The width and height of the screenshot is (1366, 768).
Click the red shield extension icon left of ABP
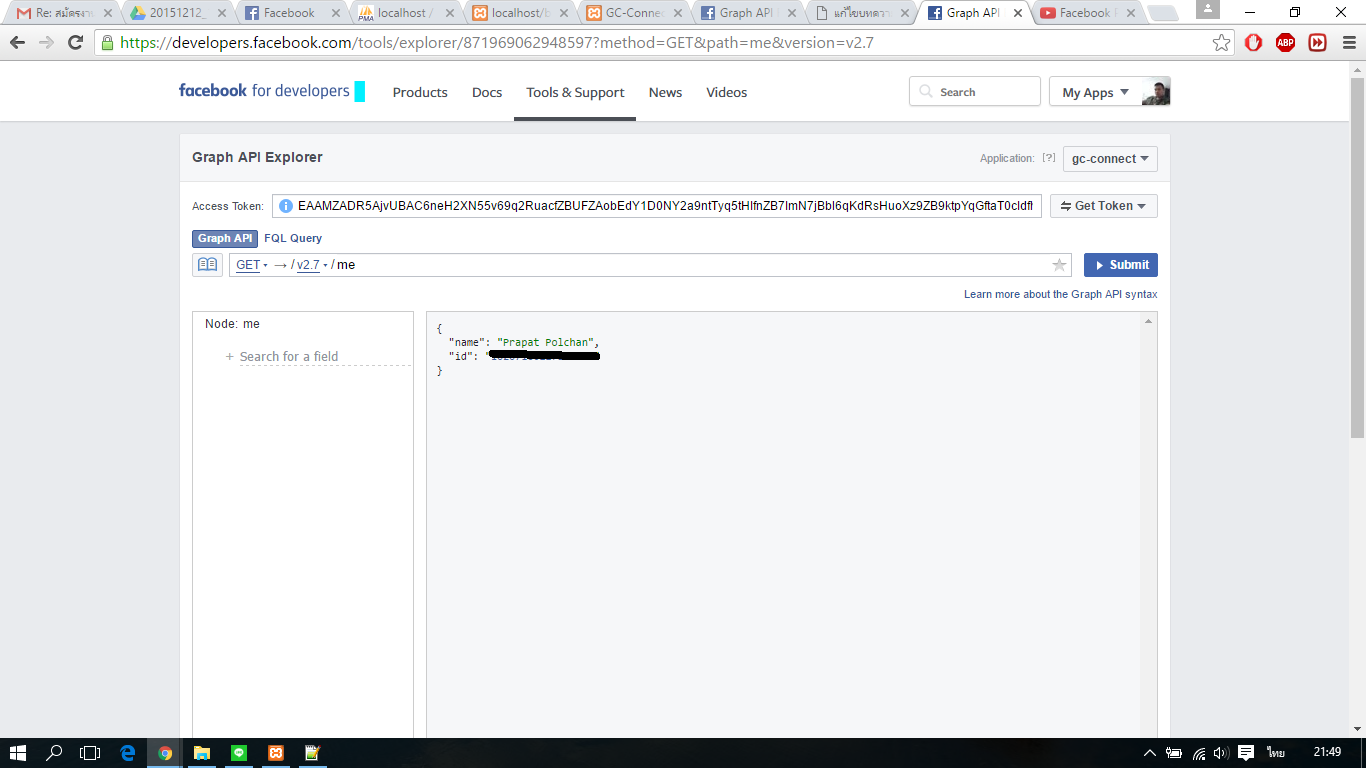1253,43
